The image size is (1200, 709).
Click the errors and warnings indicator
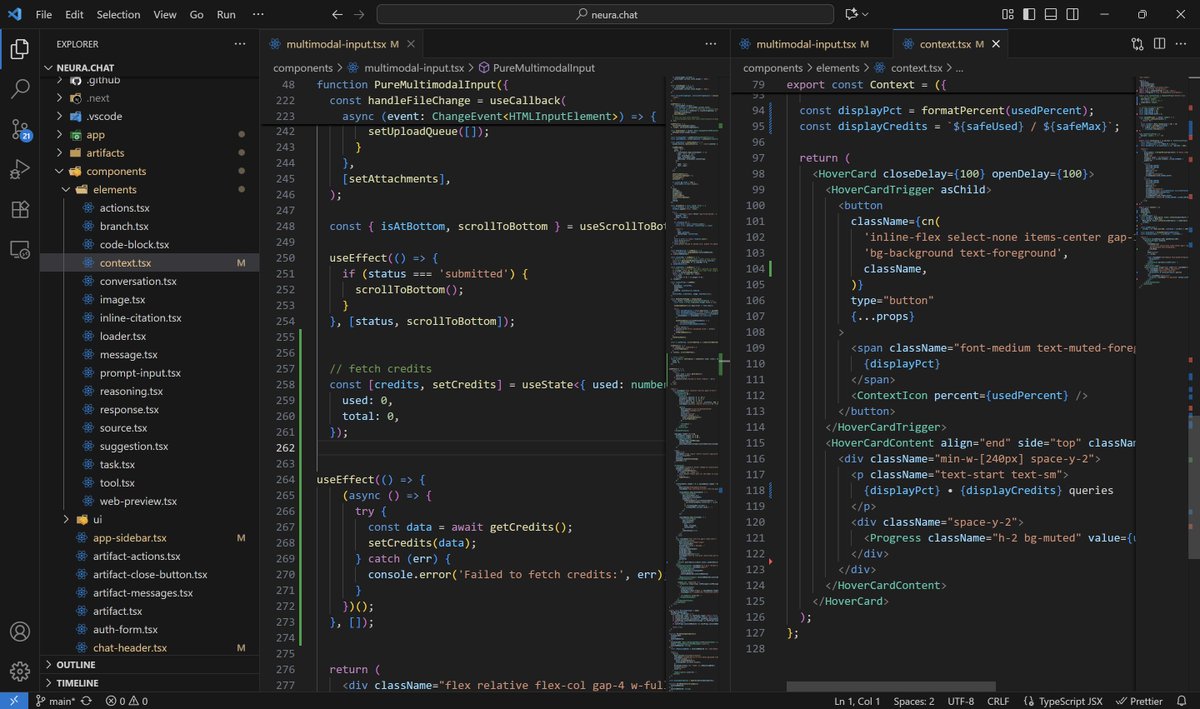pyautogui.click(x=127, y=701)
